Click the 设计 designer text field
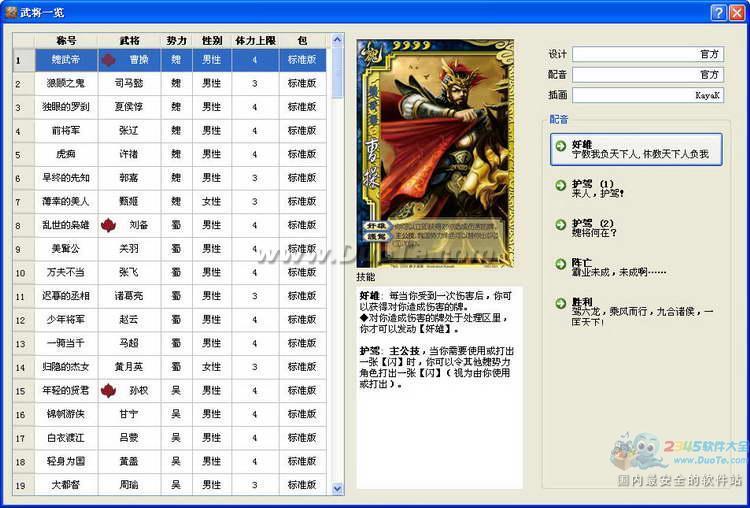Screen dimensions: 750x508 point(647,54)
